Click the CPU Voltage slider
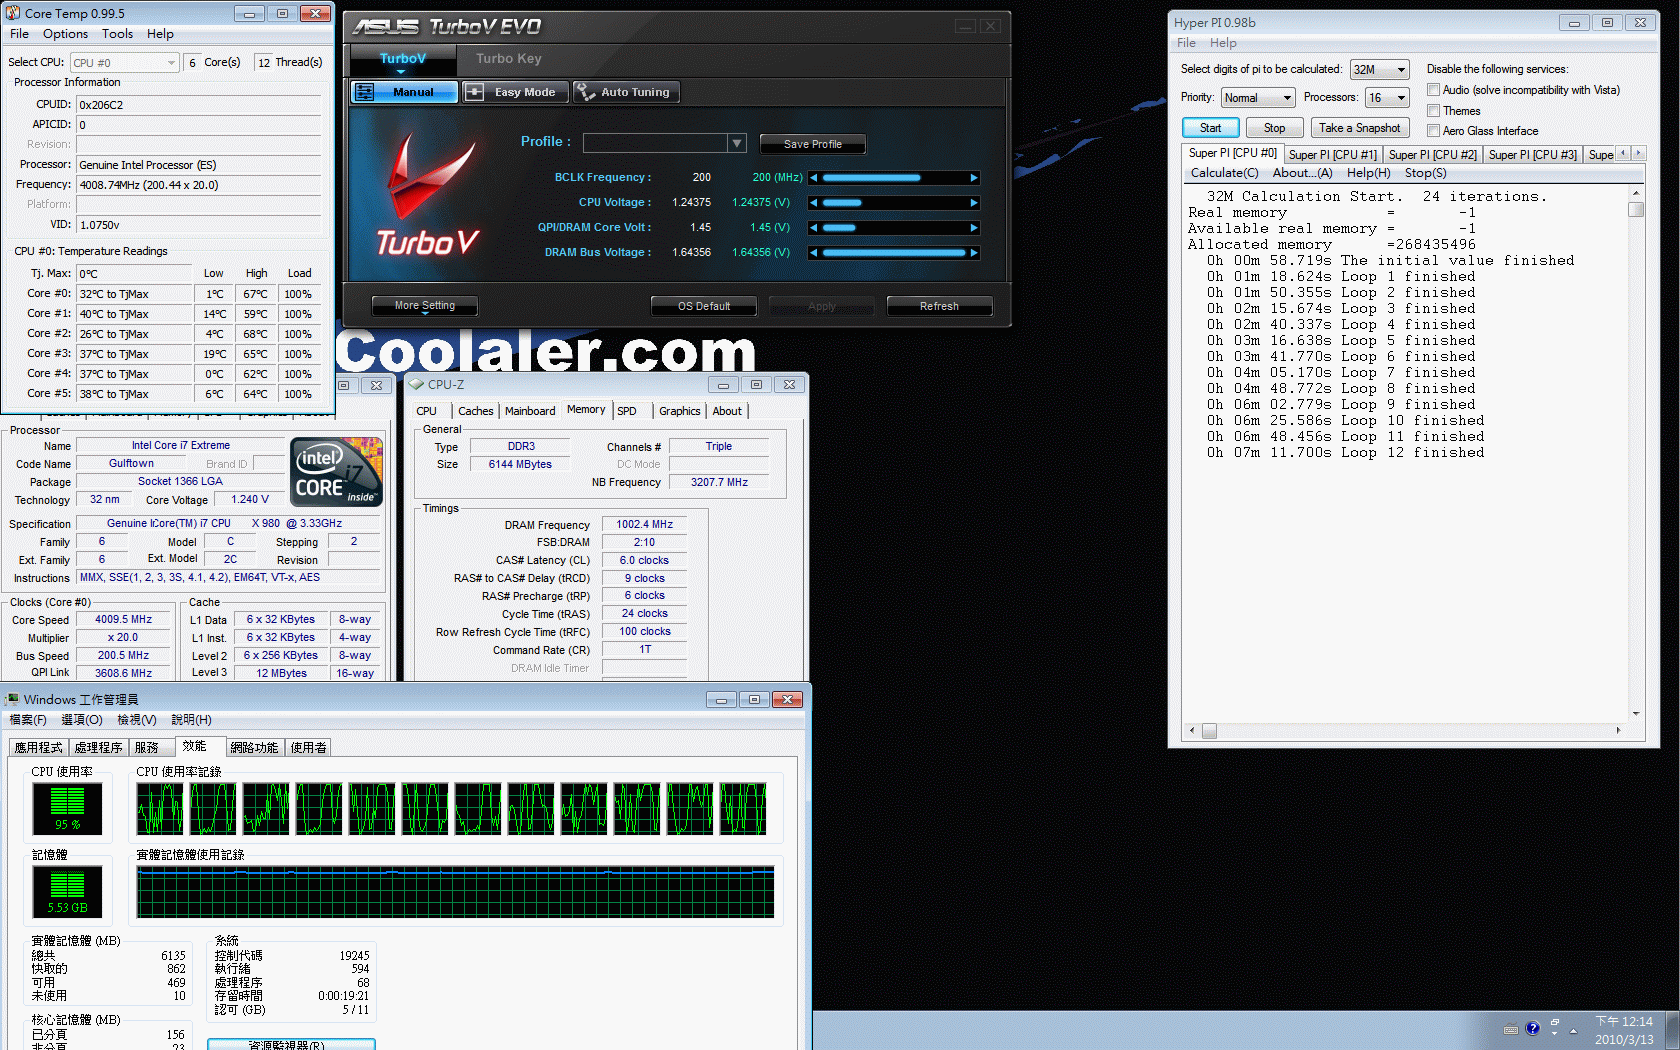Image resolution: width=1680 pixels, height=1050 pixels. pos(894,203)
